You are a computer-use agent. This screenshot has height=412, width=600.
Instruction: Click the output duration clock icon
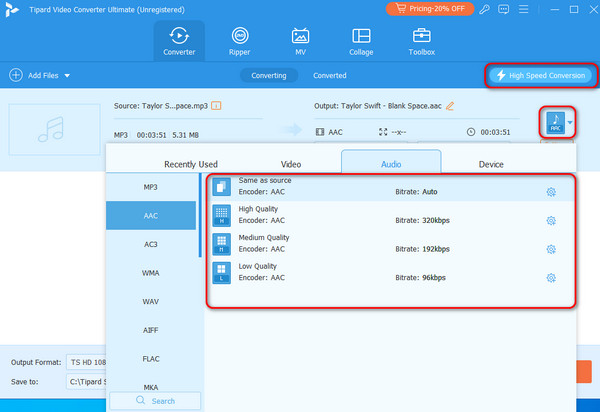click(x=471, y=132)
